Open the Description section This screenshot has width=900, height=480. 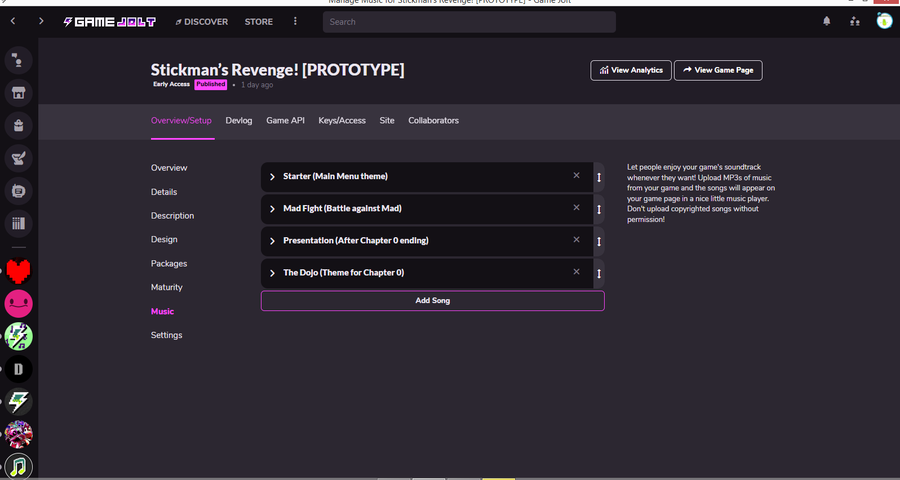(x=172, y=216)
